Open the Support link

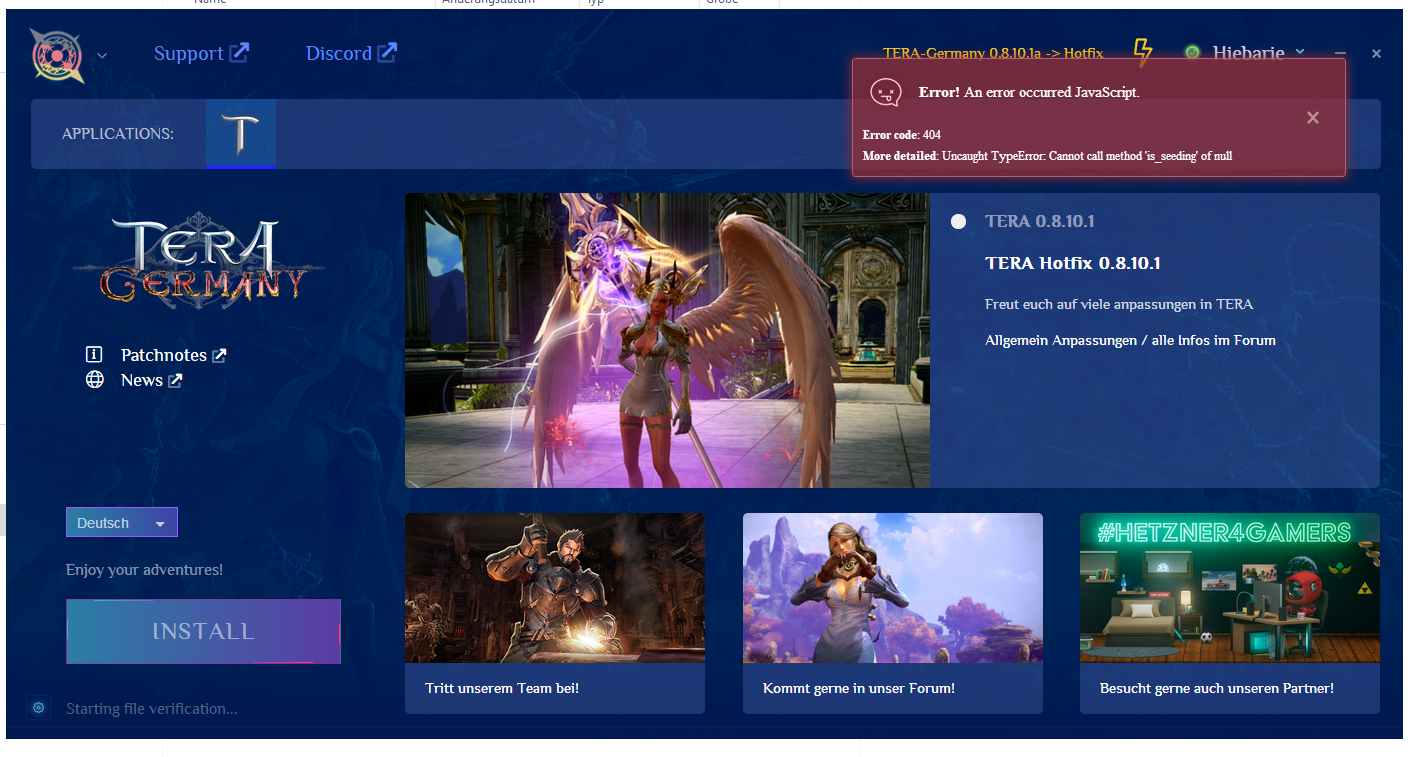pos(201,53)
